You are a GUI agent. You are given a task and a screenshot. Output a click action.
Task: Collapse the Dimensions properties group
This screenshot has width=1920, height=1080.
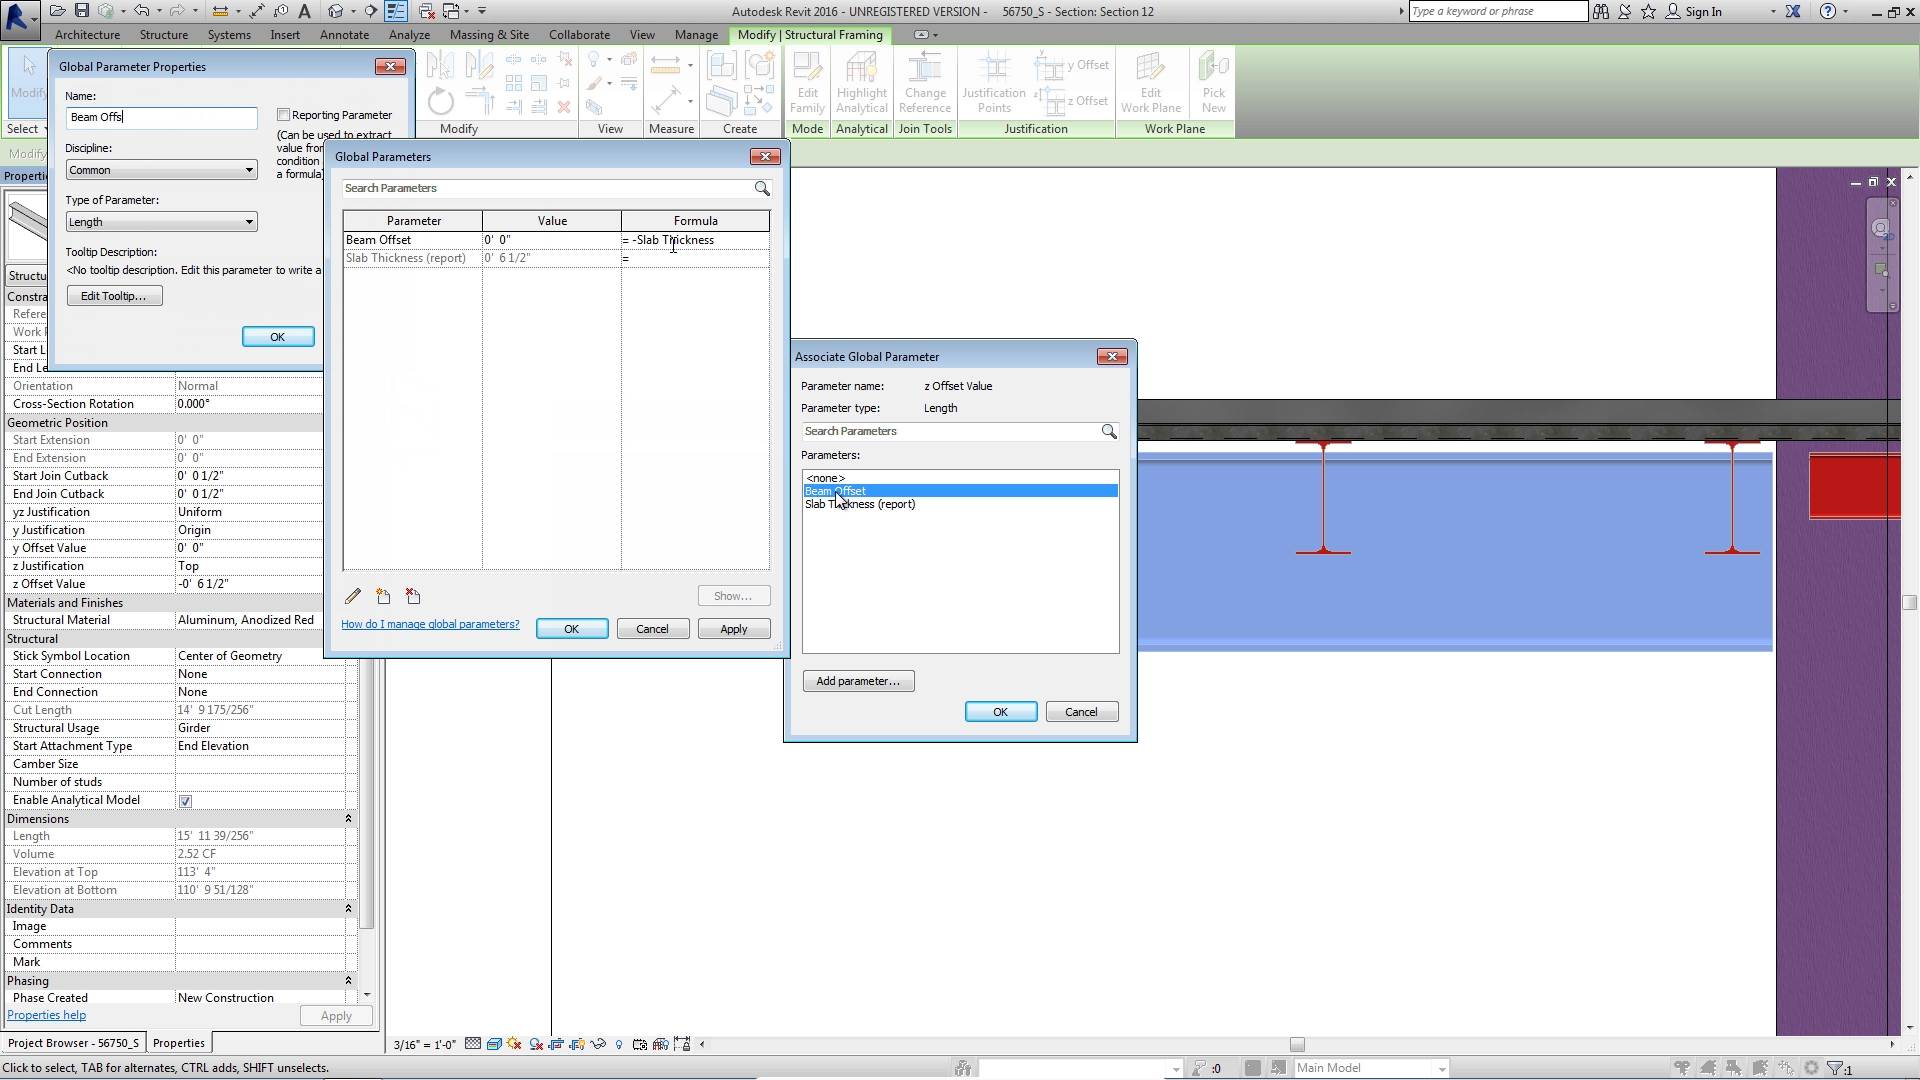[348, 819]
